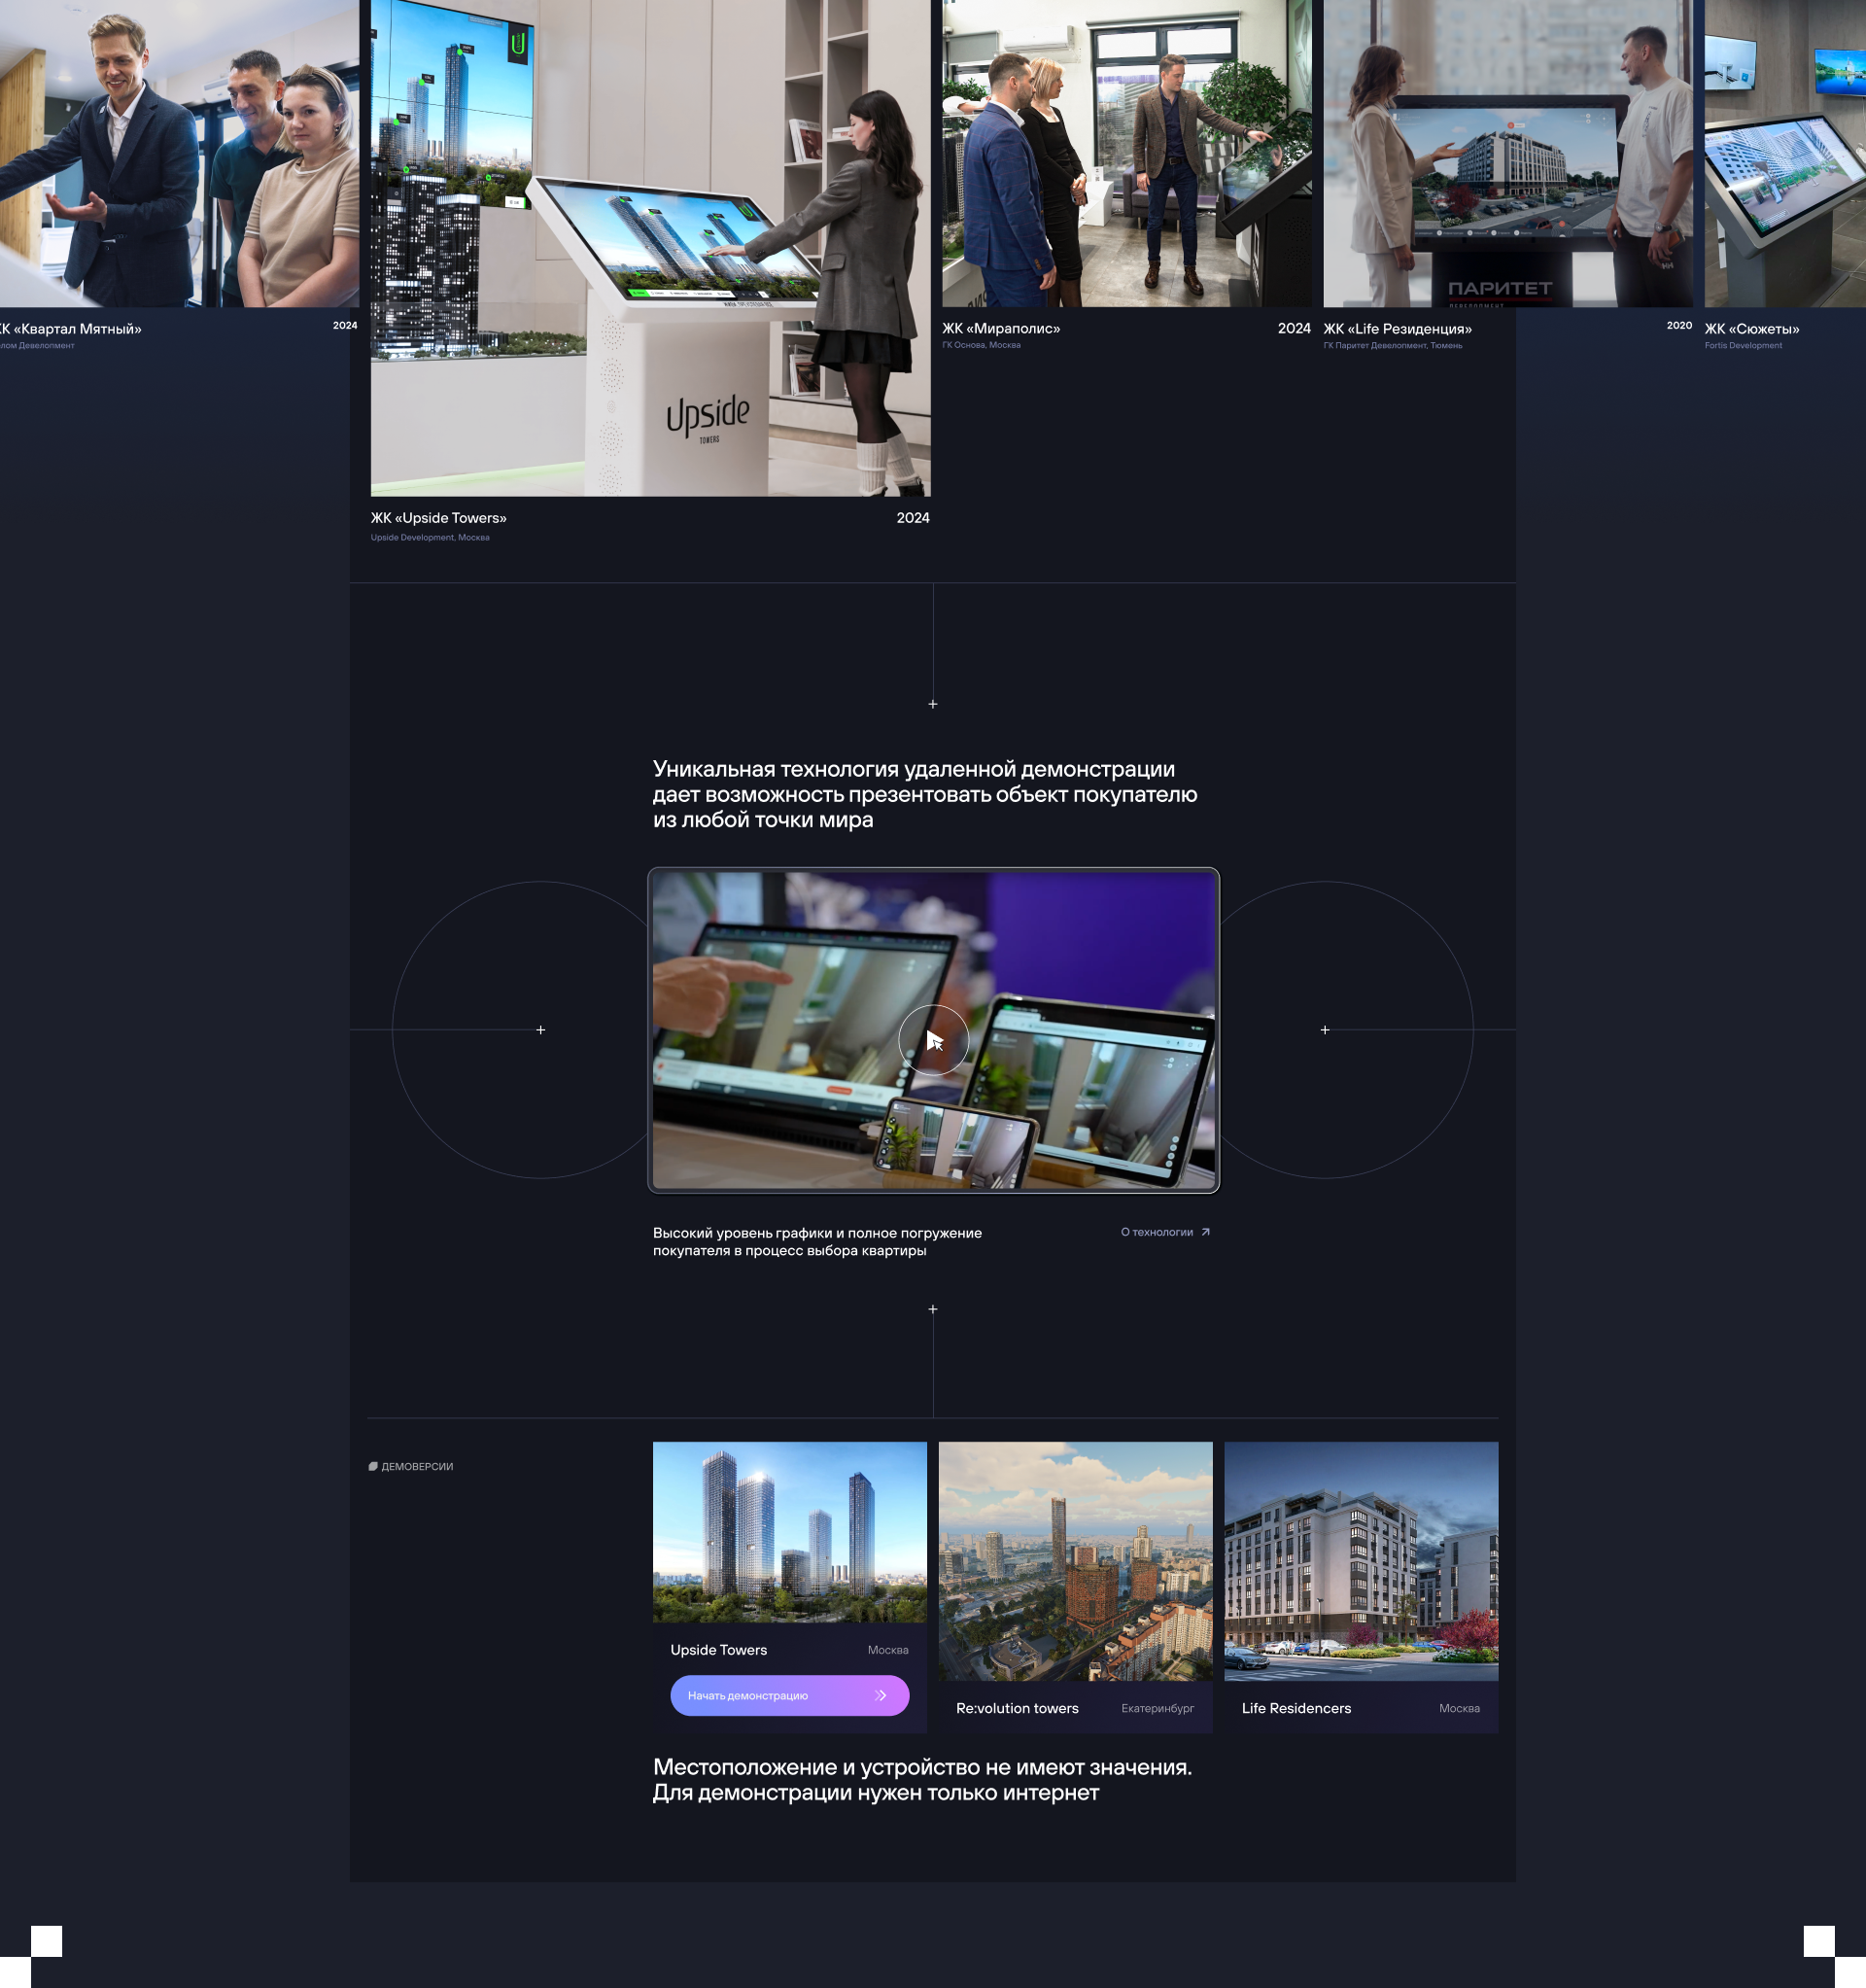
Task: Click plus marker inside right circle
Action: coord(1325,1030)
